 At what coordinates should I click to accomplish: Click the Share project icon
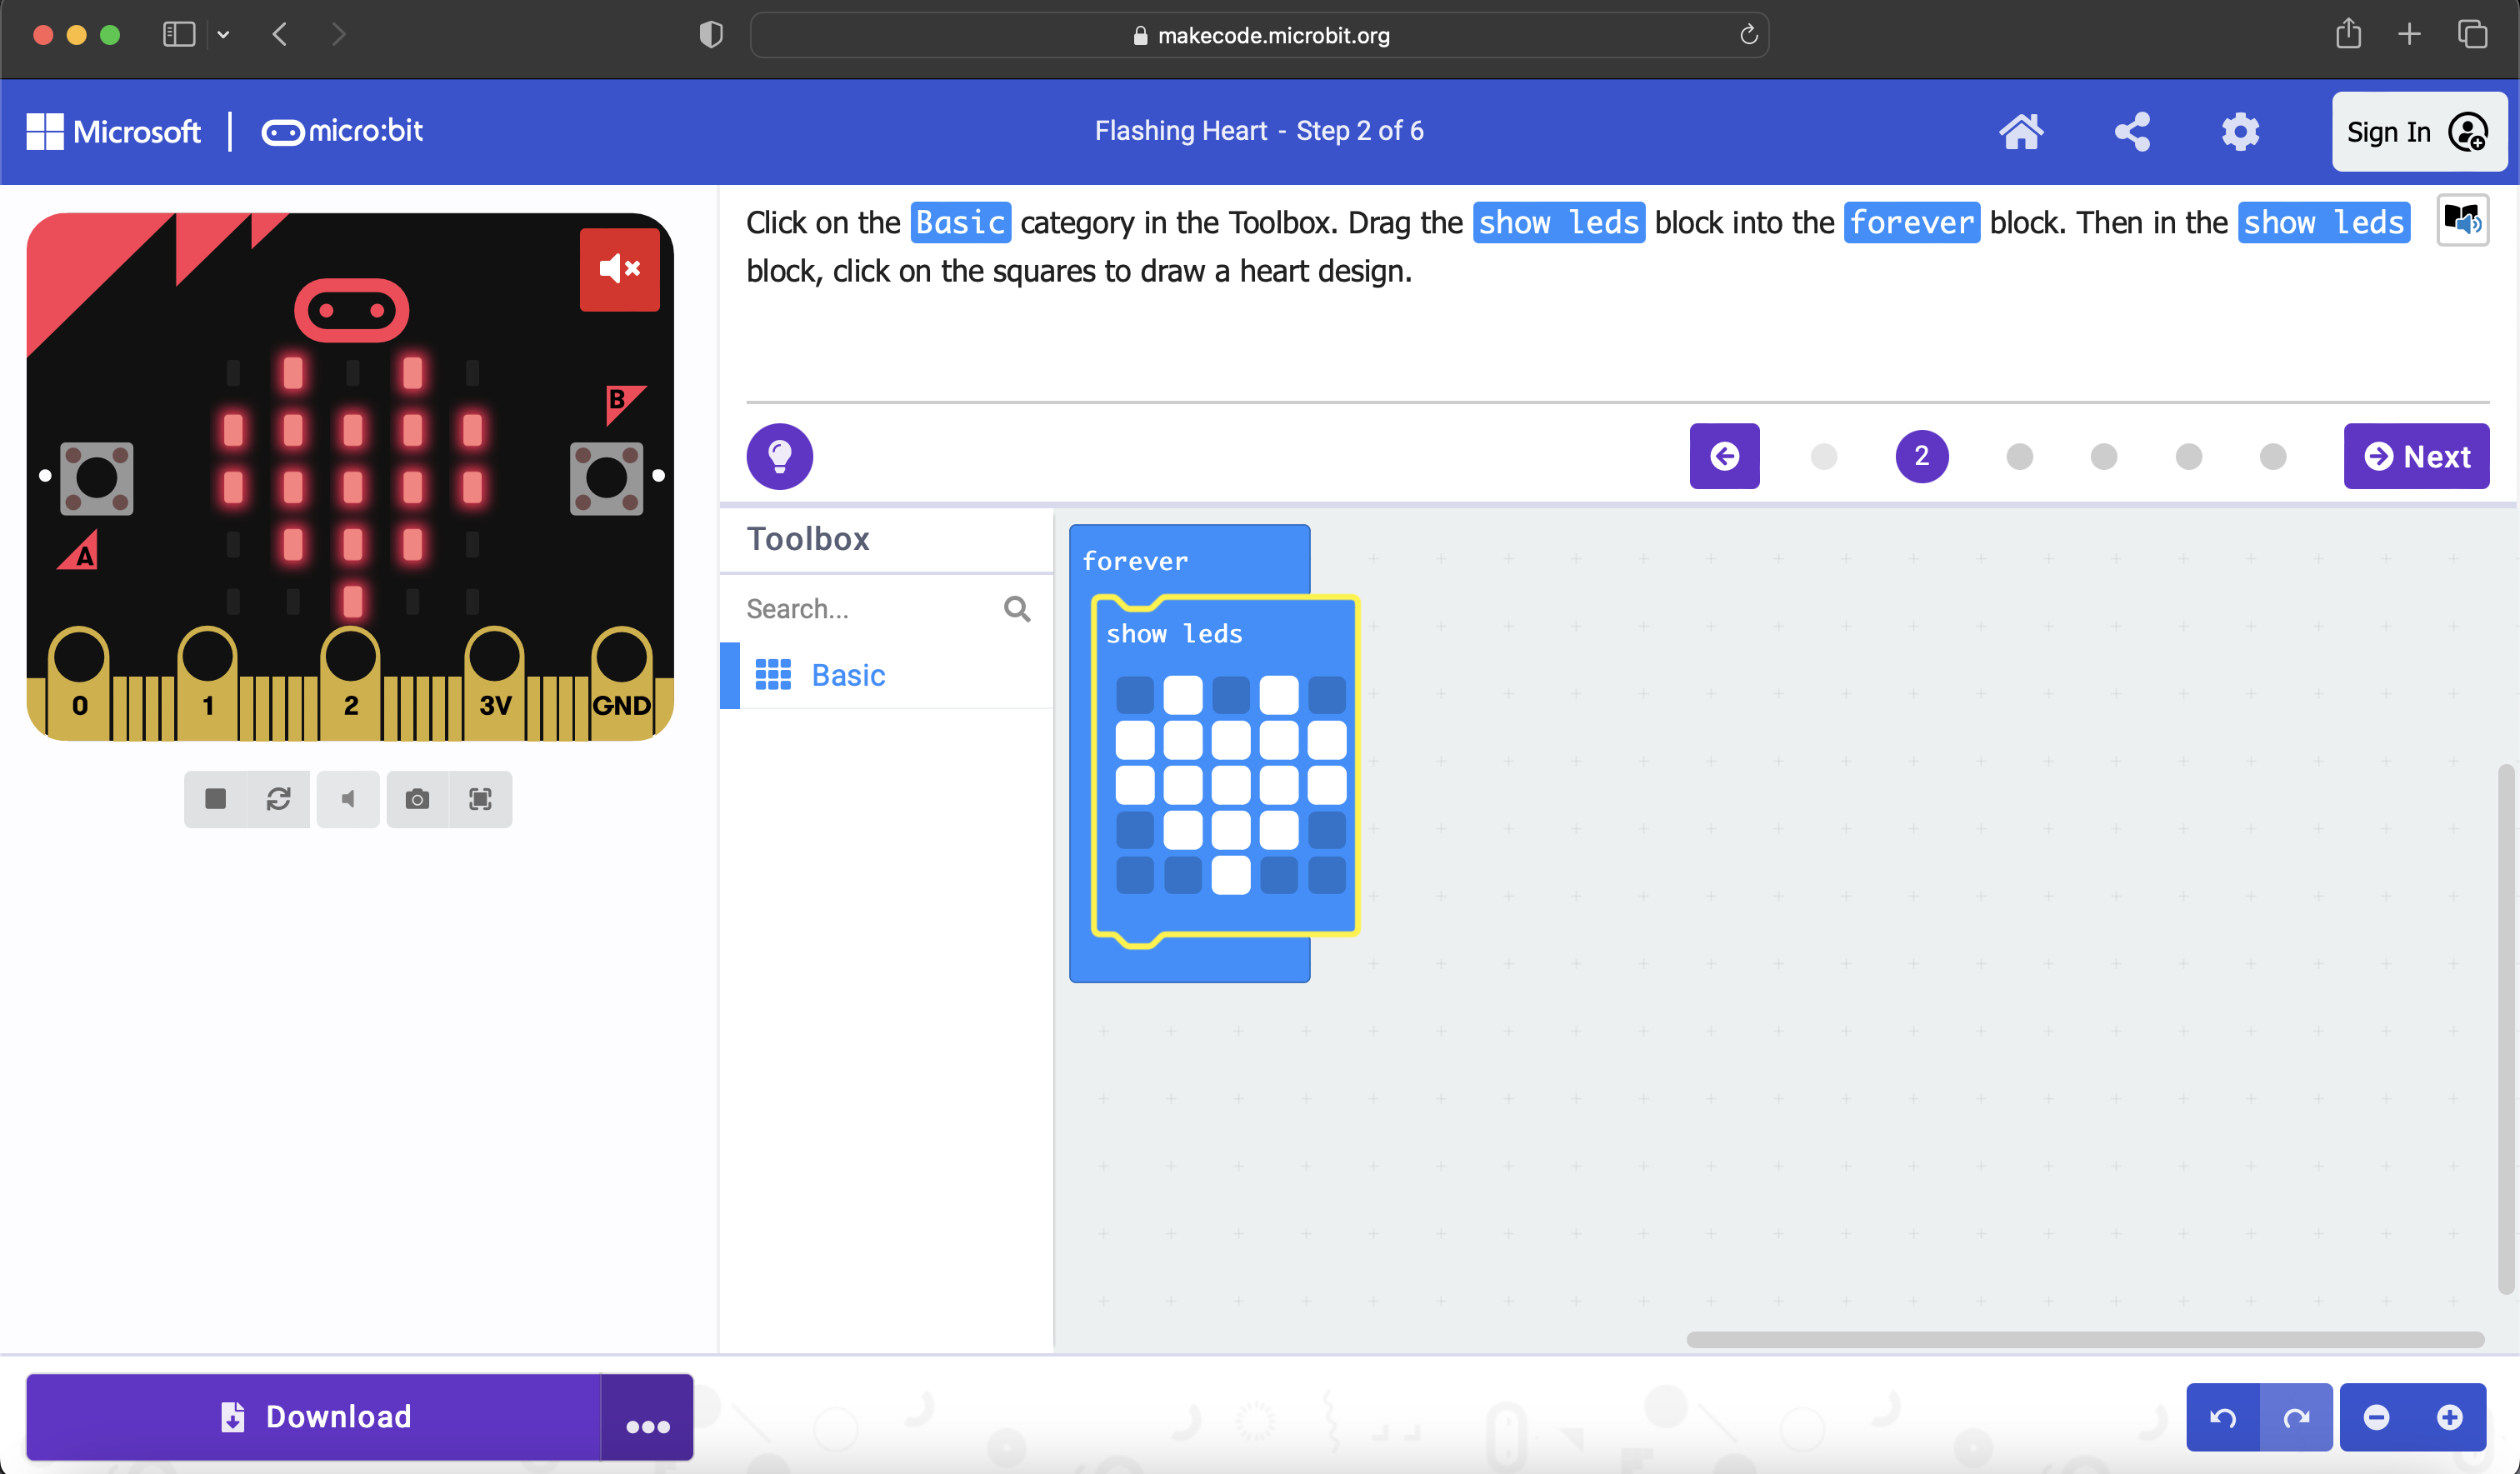coord(2131,132)
